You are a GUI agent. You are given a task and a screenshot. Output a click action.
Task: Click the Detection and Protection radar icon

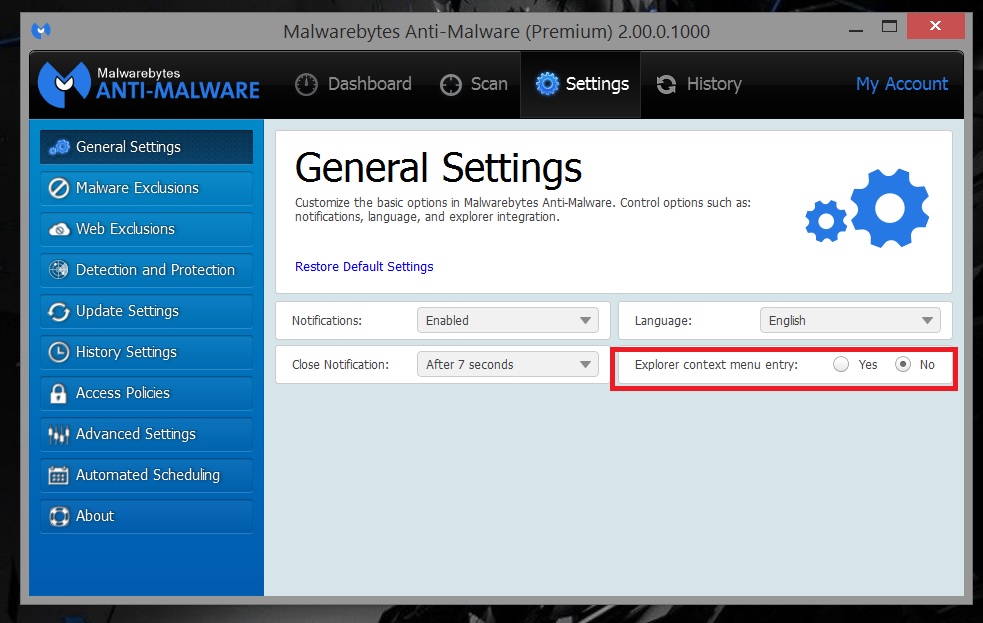(x=59, y=270)
